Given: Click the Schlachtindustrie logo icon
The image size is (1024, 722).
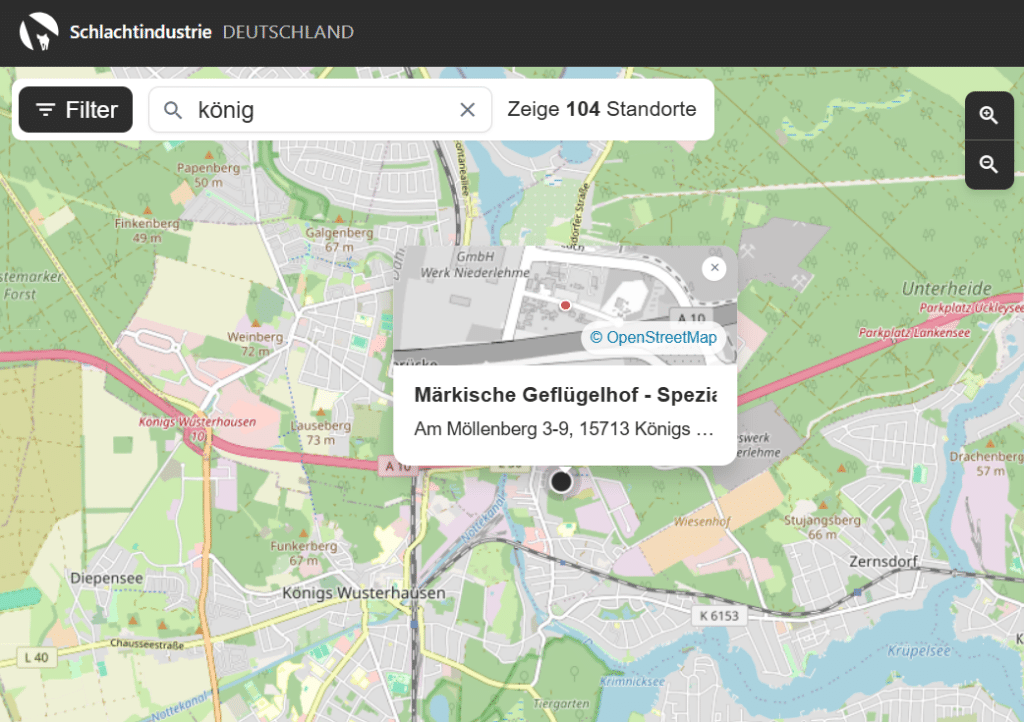Looking at the screenshot, I should click(39, 31).
